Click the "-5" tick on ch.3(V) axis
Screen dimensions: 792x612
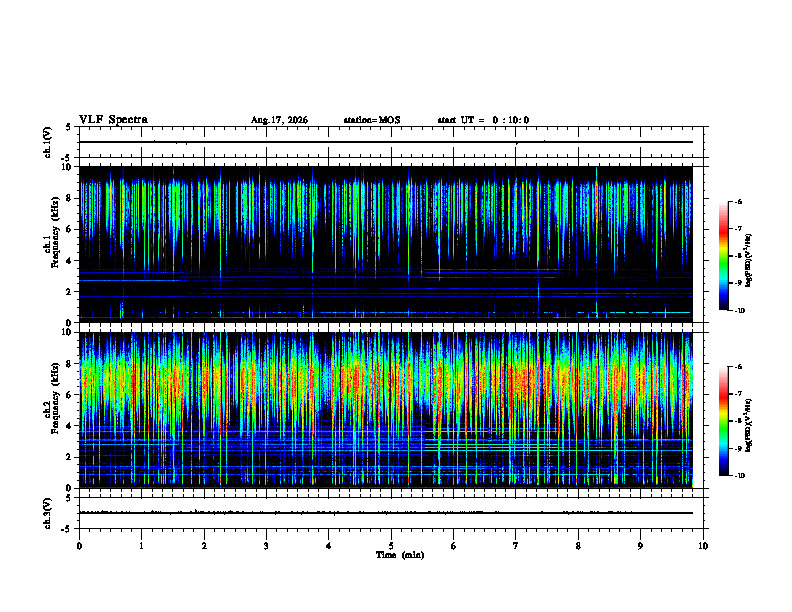pos(67,529)
